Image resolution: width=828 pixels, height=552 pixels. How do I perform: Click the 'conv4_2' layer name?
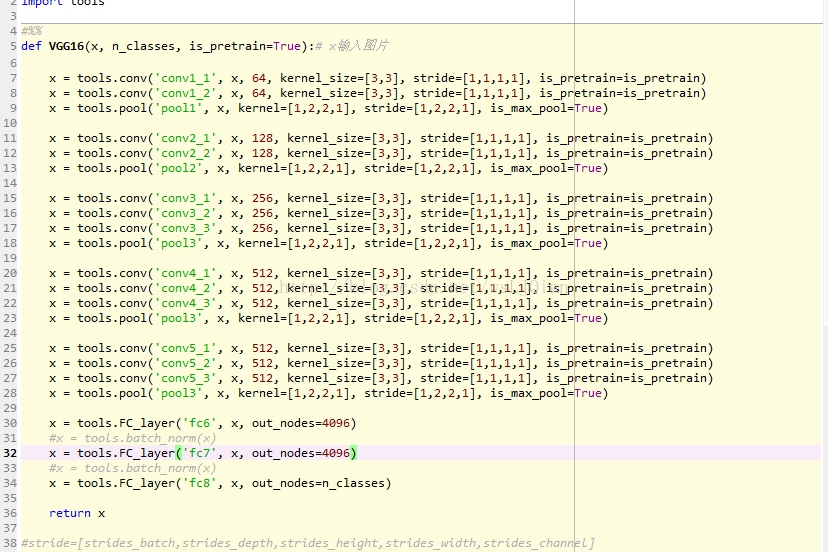[185, 288]
